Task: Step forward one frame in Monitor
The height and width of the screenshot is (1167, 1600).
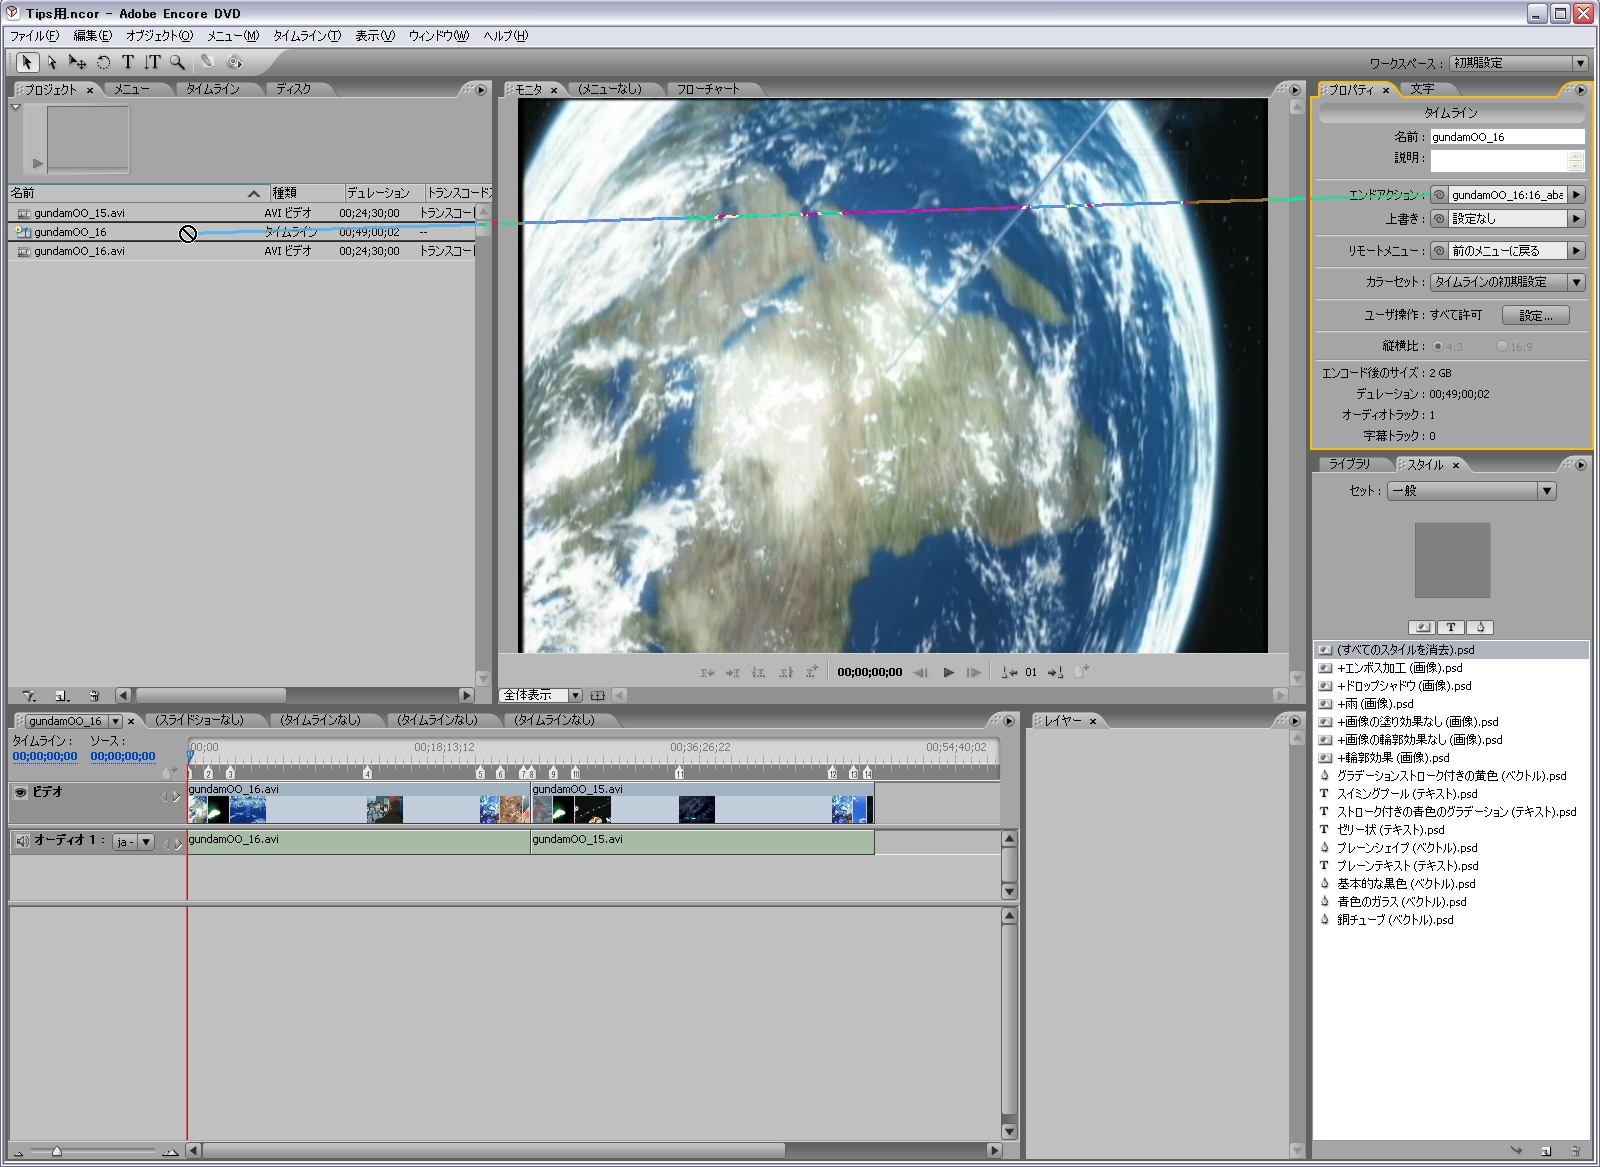Action: coord(973,672)
